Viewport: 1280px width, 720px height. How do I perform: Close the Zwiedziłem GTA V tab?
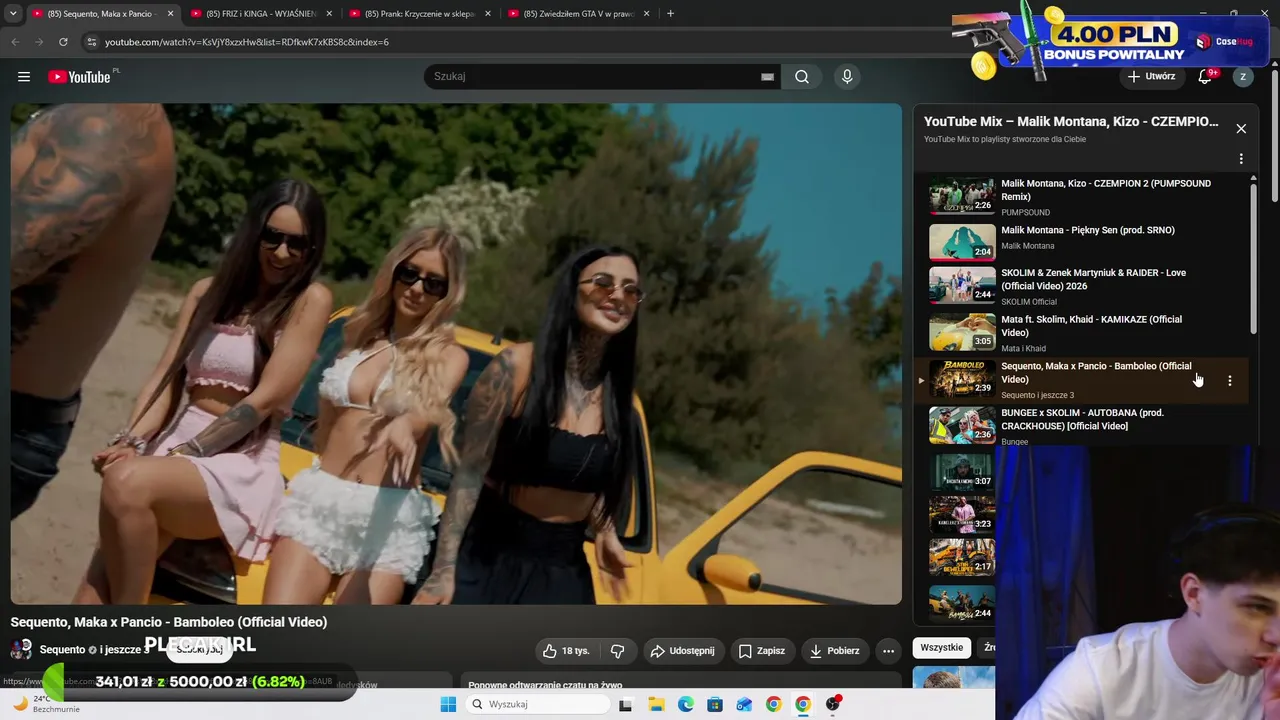coord(647,14)
